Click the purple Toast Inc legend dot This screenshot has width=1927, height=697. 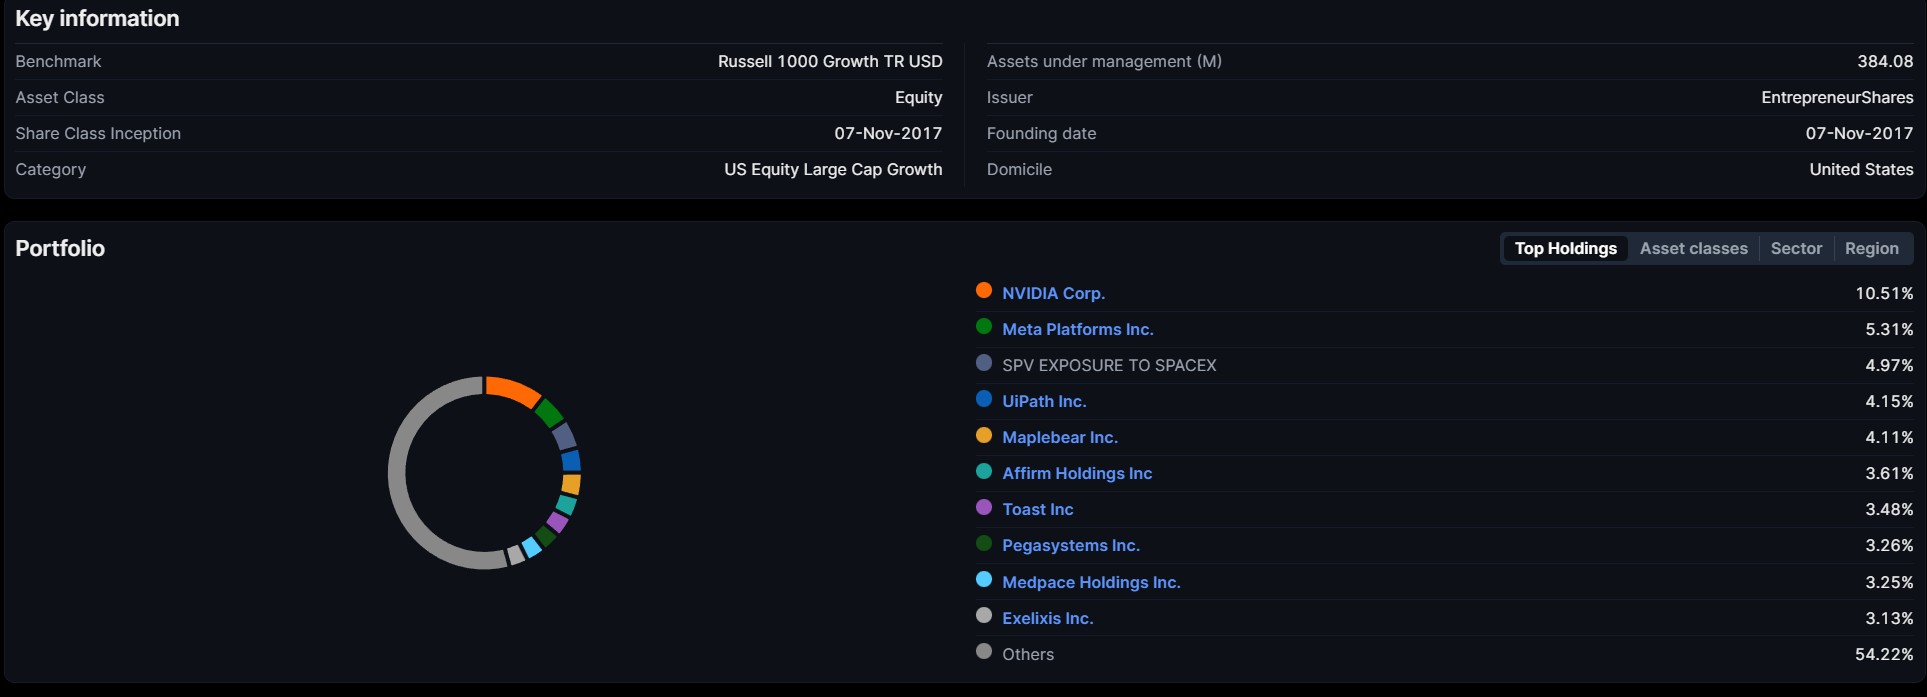tap(984, 507)
